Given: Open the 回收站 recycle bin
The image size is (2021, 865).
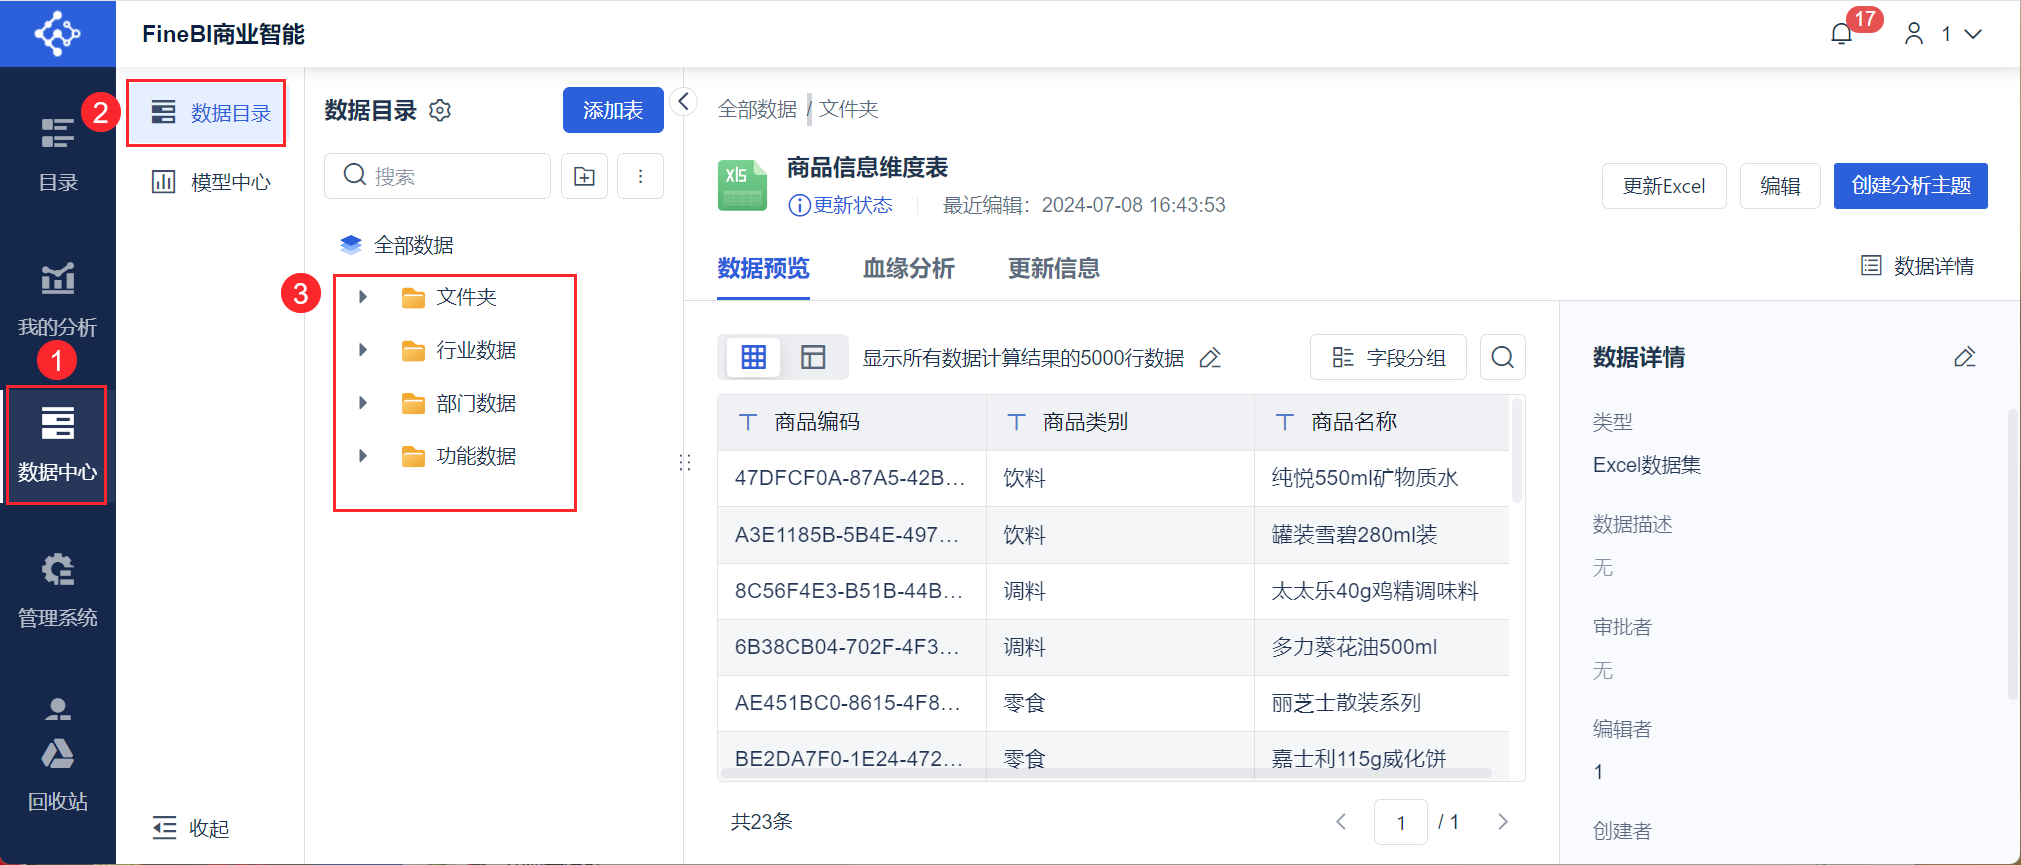Looking at the screenshot, I should click(58, 774).
